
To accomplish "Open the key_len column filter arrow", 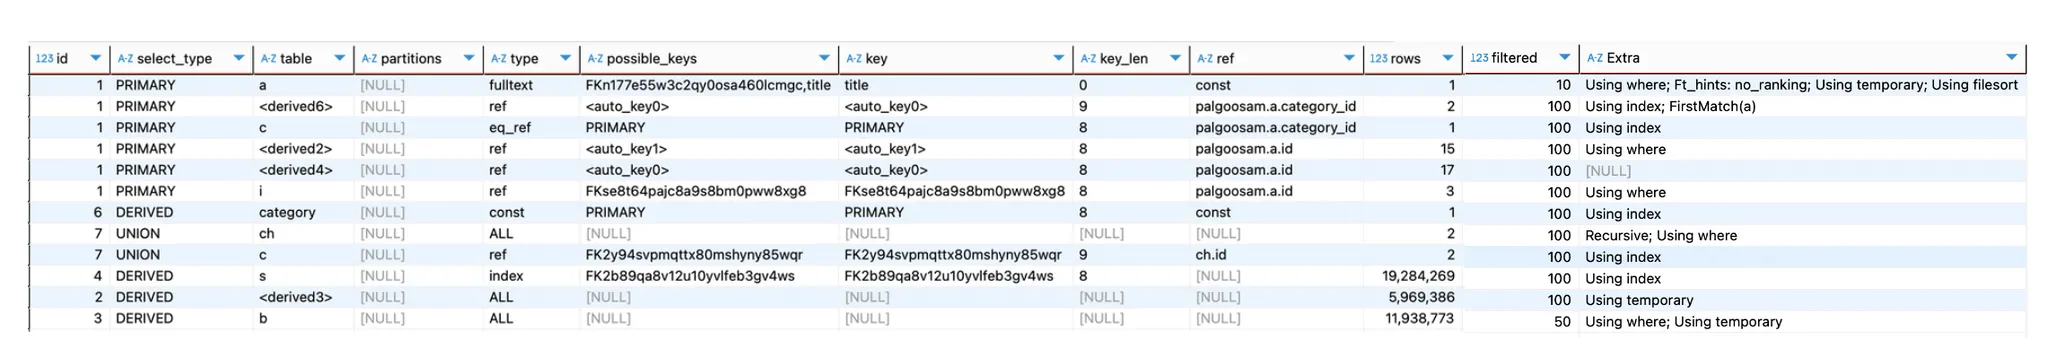I will coord(1176,59).
